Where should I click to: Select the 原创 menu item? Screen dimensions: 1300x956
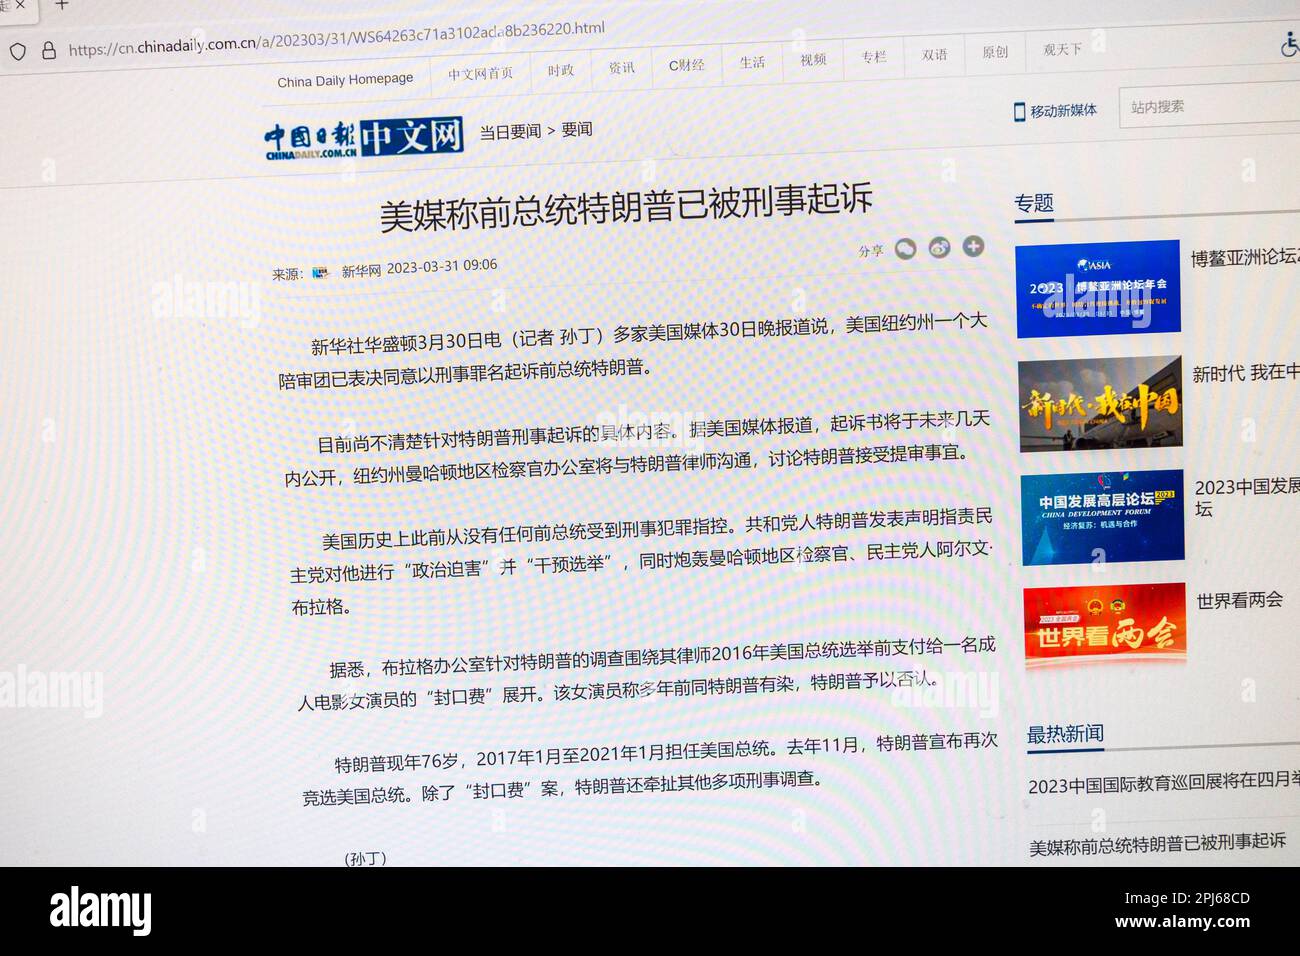pos(995,52)
